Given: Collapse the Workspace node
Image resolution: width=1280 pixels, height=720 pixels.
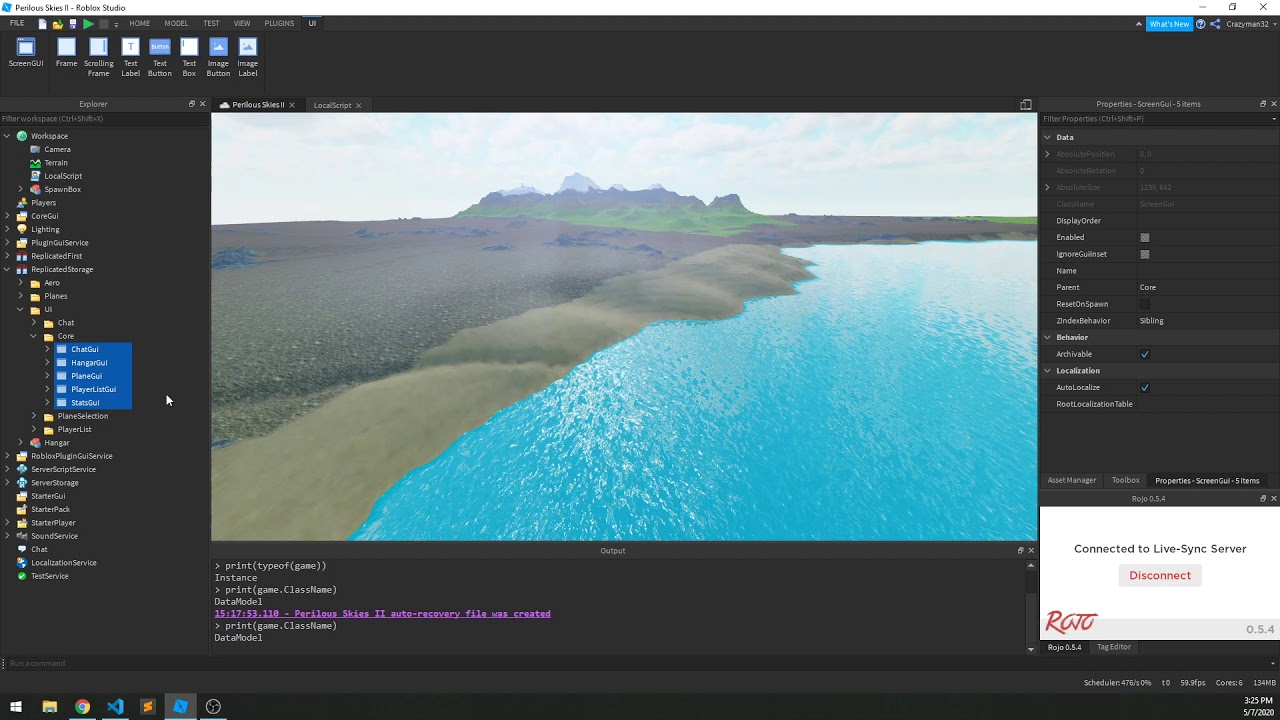Looking at the screenshot, I should coord(7,136).
